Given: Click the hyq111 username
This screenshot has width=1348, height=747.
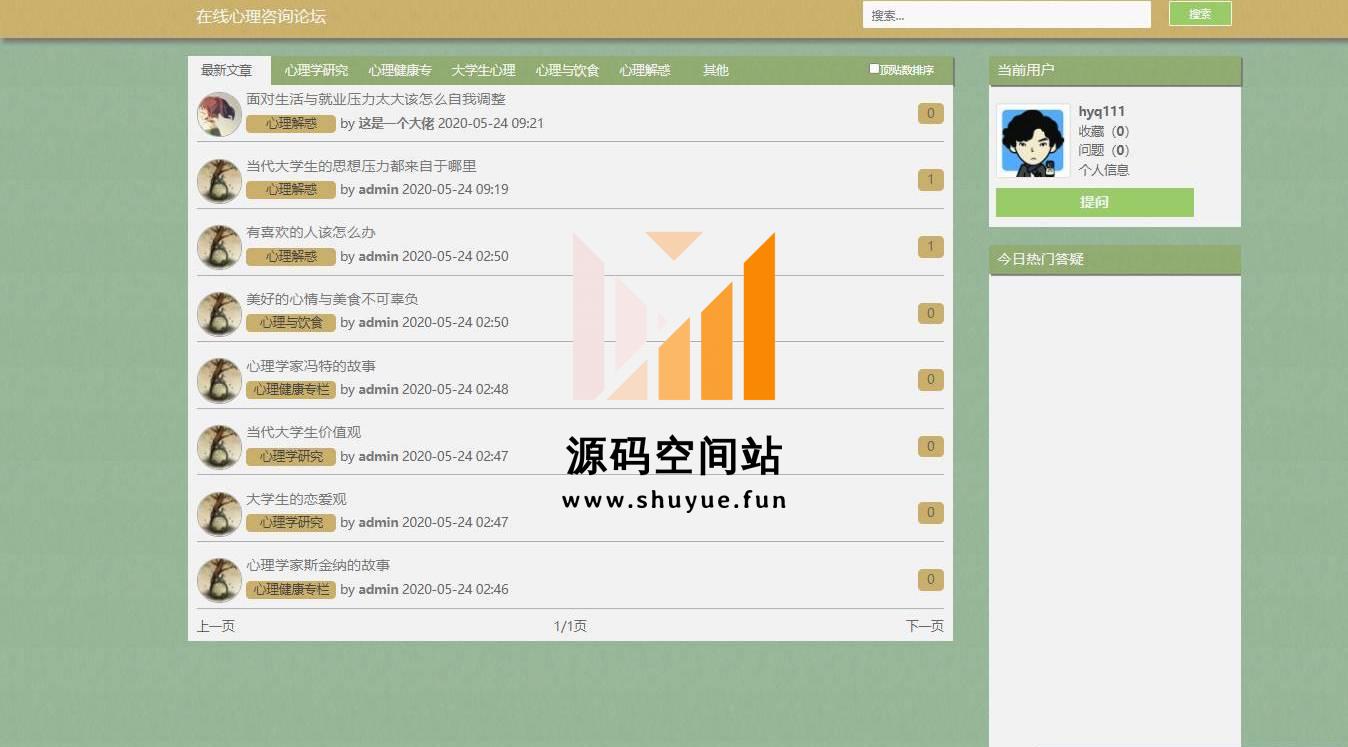Looking at the screenshot, I should [1102, 111].
